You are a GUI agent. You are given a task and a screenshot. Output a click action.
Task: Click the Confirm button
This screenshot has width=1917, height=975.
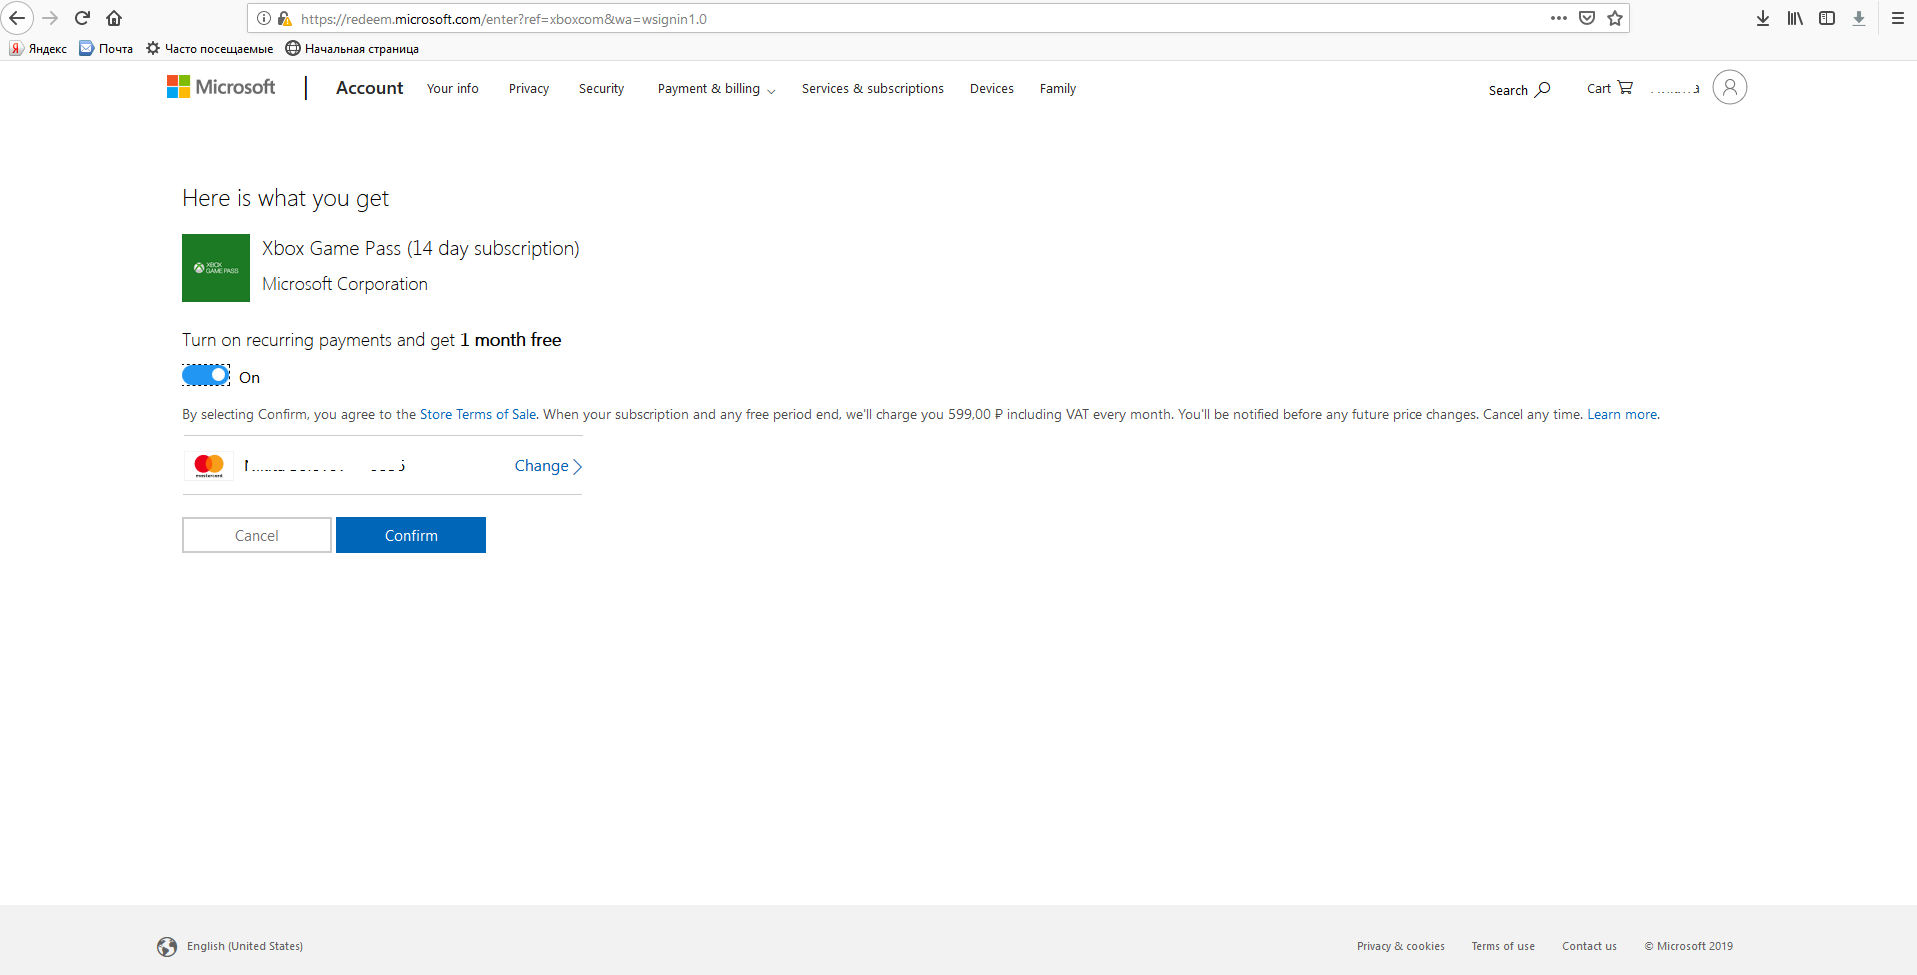coord(411,535)
